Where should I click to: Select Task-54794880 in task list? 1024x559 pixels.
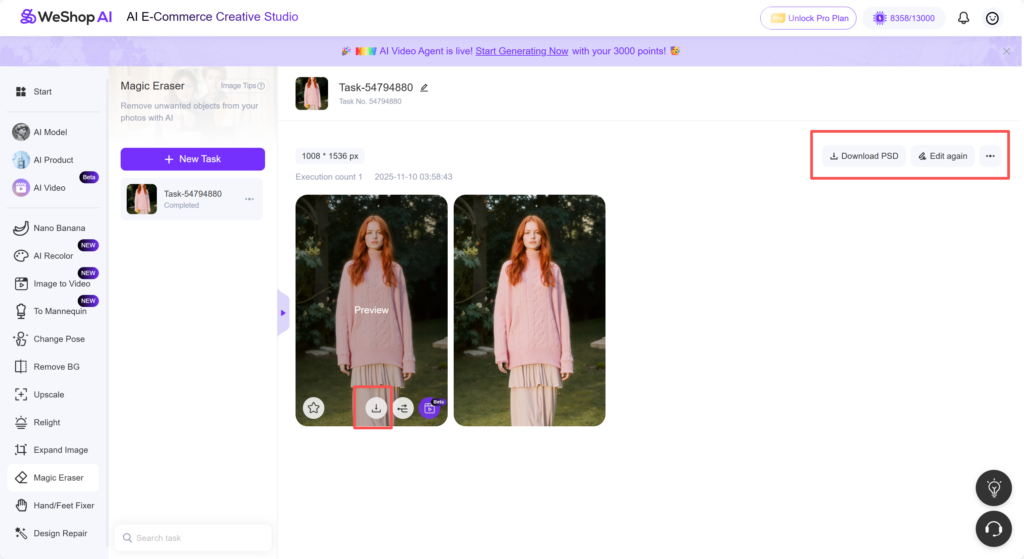tap(192, 199)
